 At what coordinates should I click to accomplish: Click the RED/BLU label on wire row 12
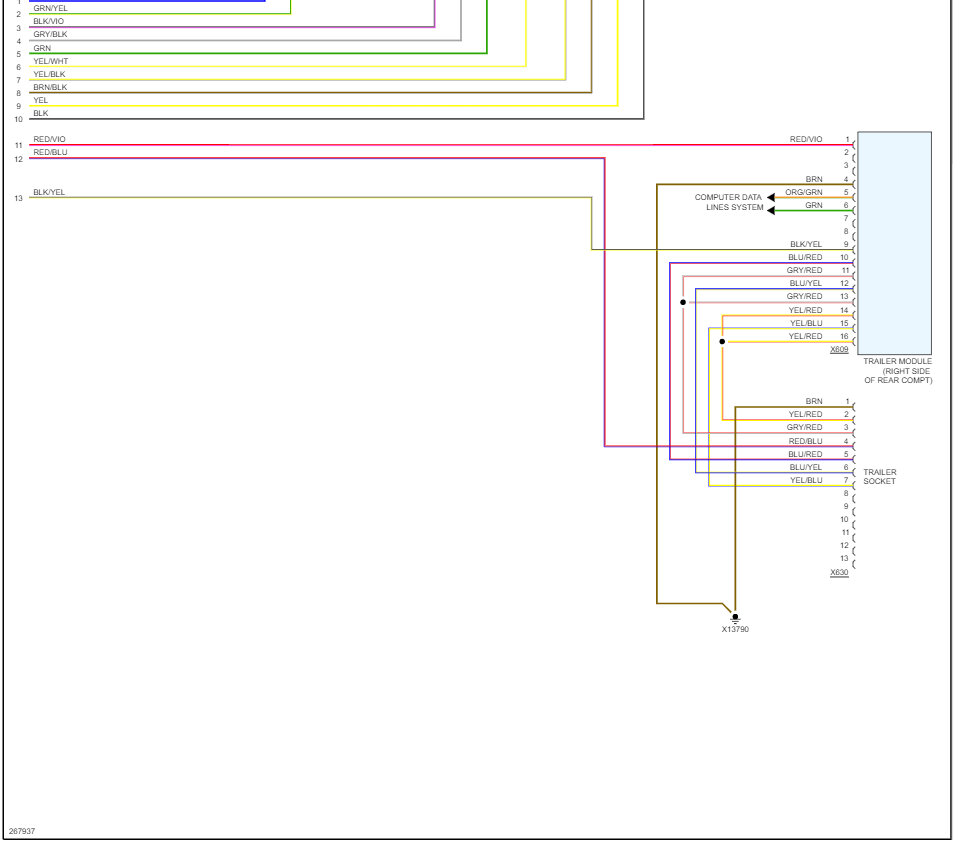pyautogui.click(x=50, y=152)
